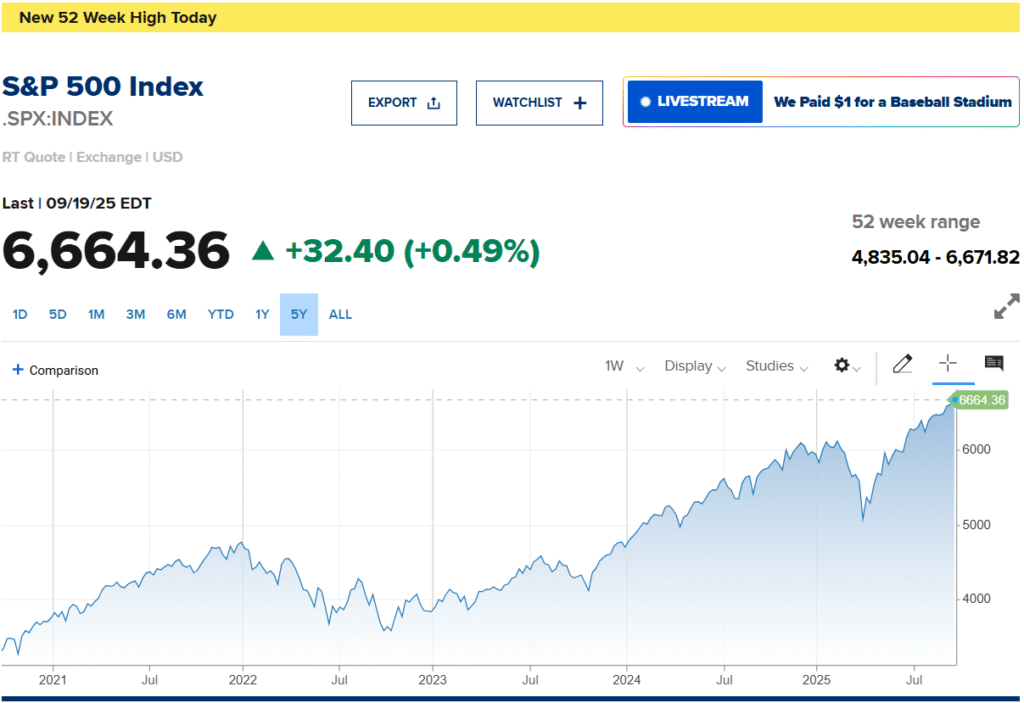
Task: Open the chart settings gear
Action: (843, 366)
